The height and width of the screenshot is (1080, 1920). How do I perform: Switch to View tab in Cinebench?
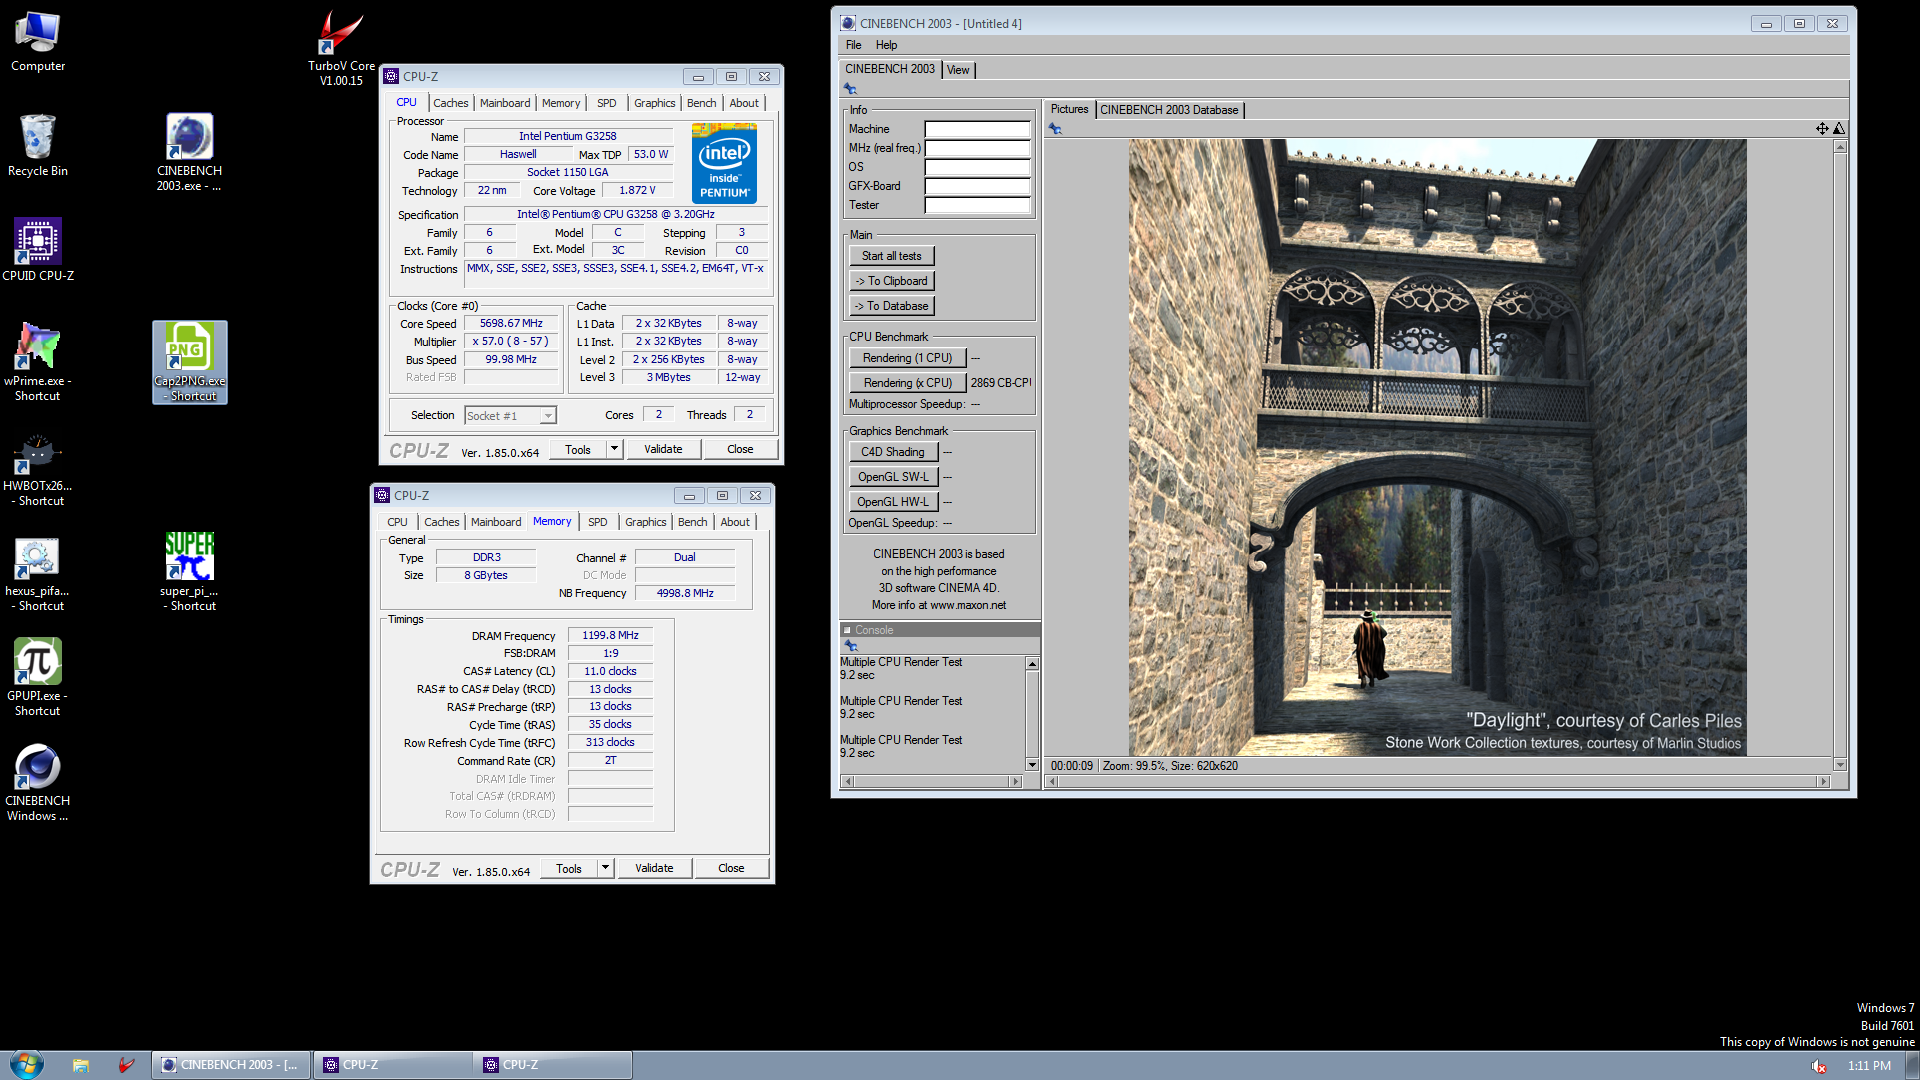[958, 70]
